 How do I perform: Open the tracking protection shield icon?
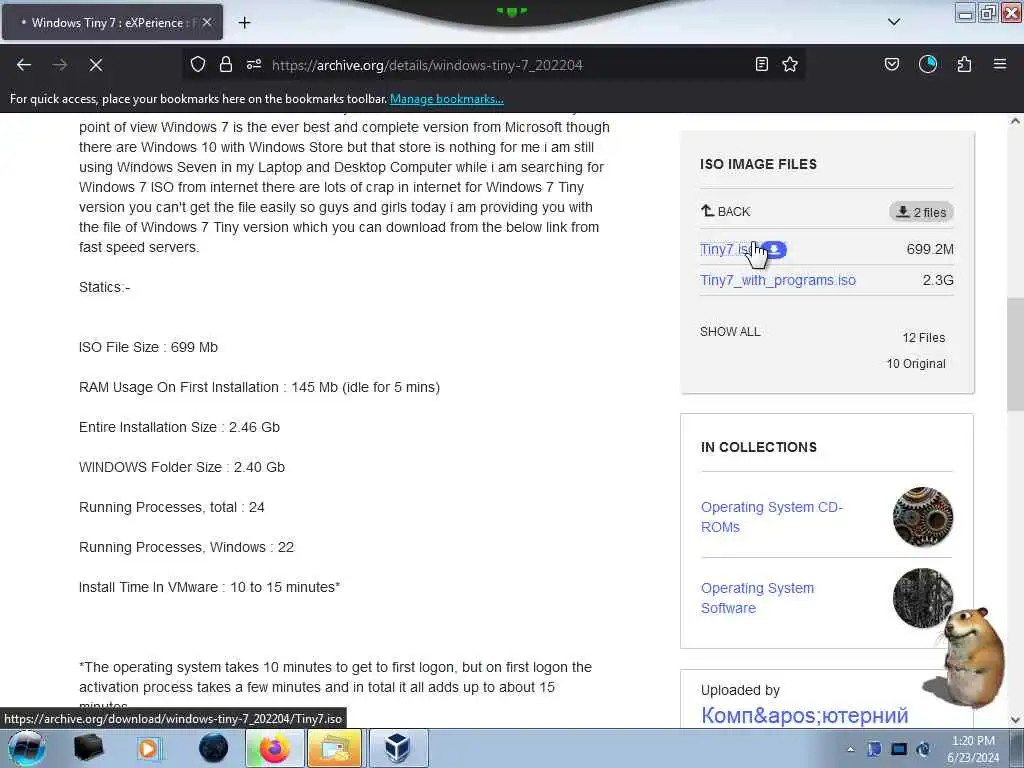(x=198, y=64)
